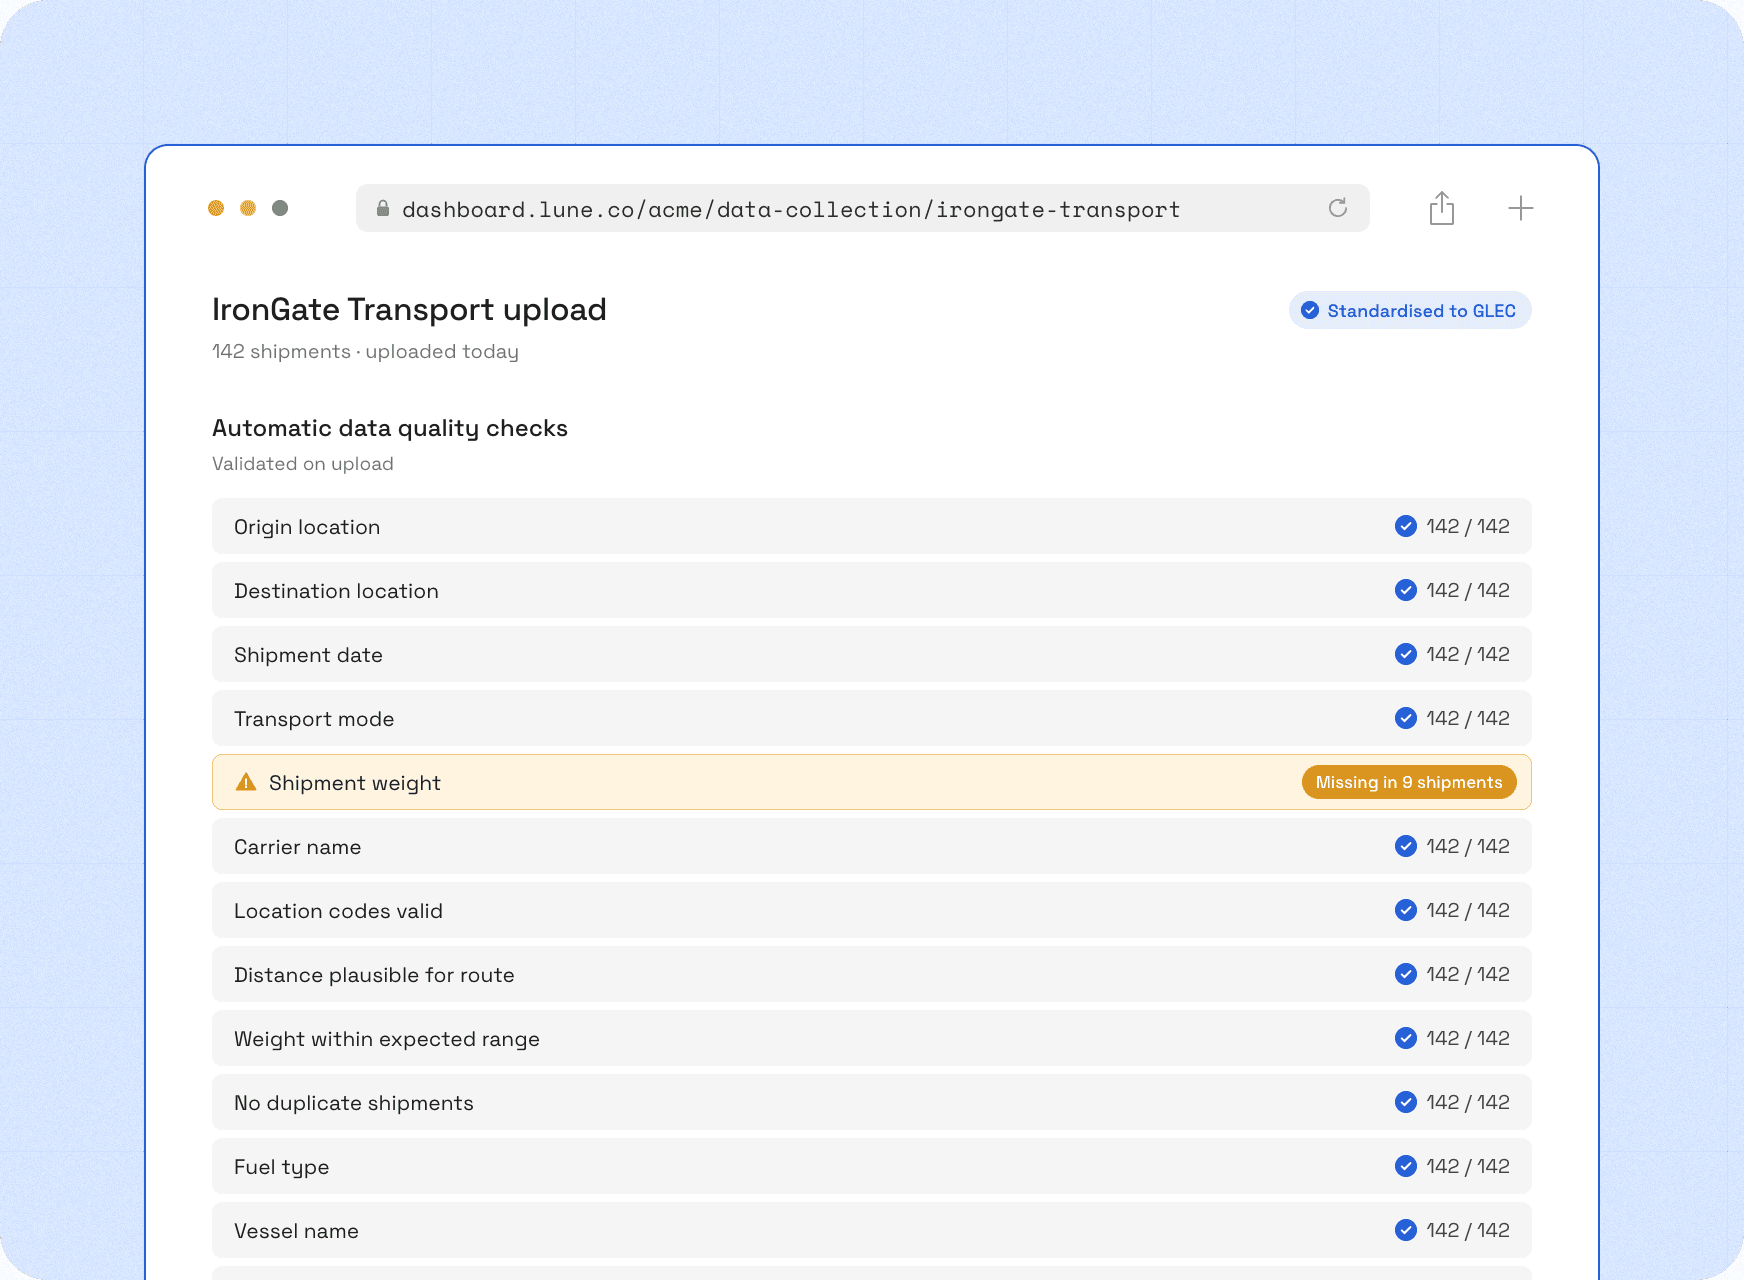Add a new tab with the plus icon
The width and height of the screenshot is (1744, 1280).
pos(1520,208)
